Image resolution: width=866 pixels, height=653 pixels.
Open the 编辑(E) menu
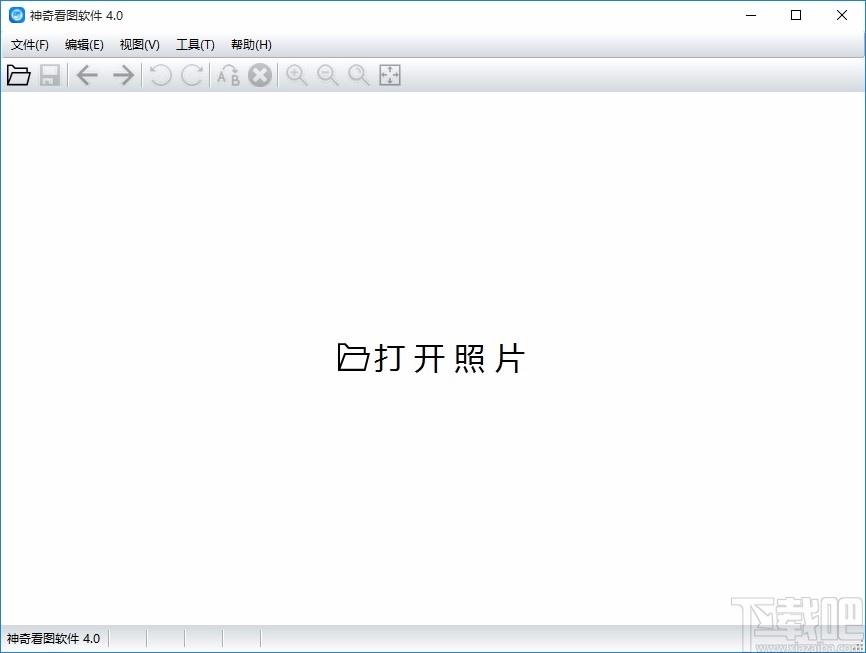click(x=84, y=45)
